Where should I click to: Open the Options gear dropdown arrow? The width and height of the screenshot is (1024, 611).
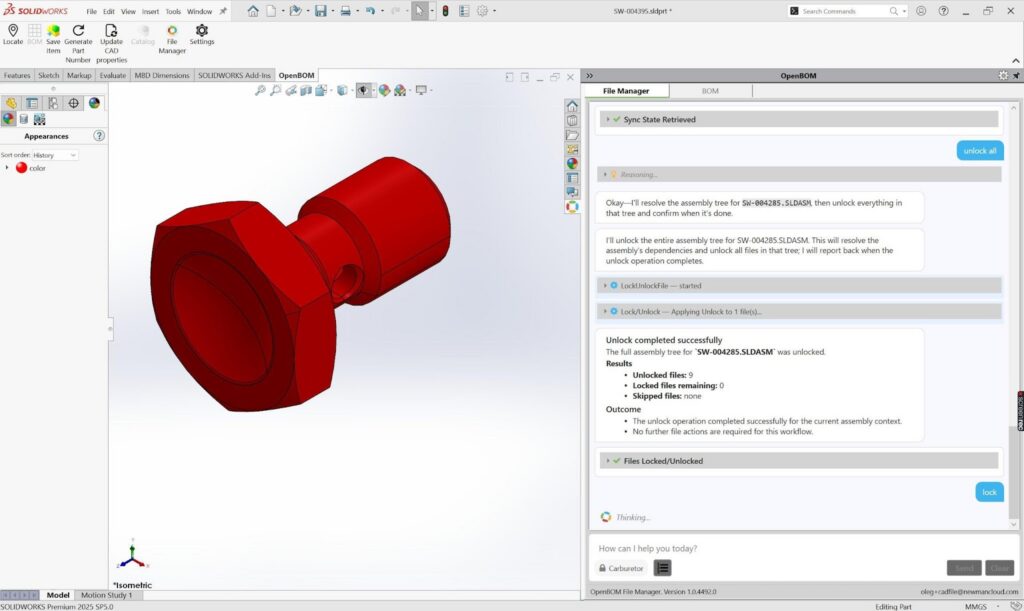pos(494,11)
